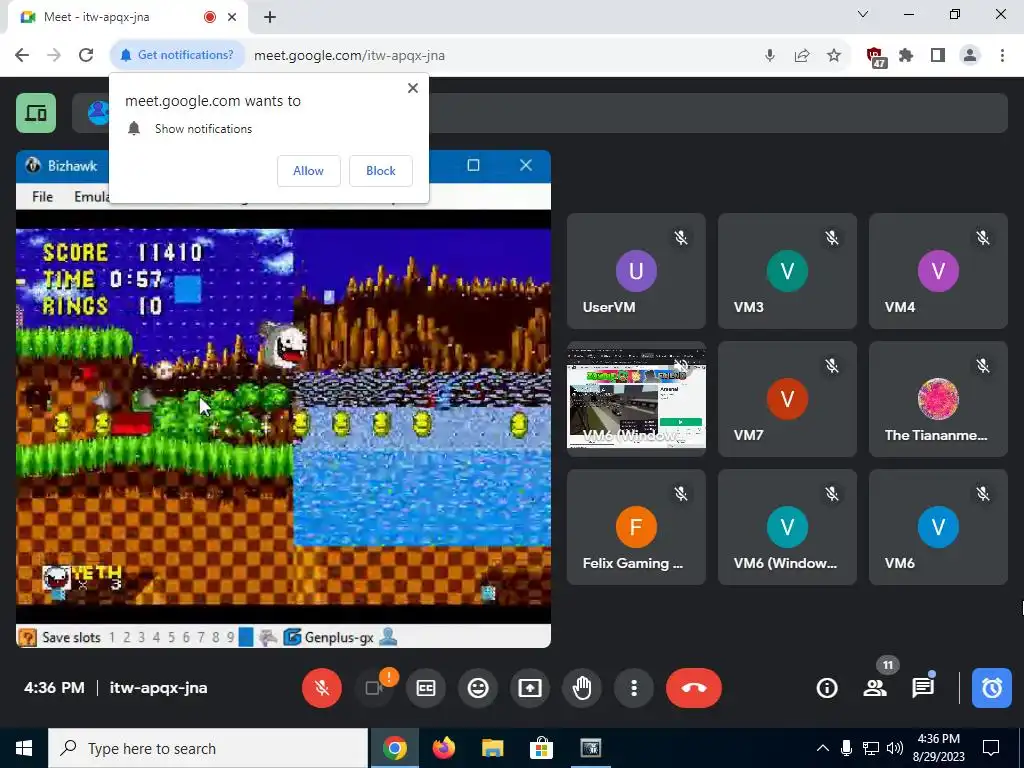This screenshot has height=768, width=1024.
Task: Close the notification permission popup
Action: (x=413, y=88)
